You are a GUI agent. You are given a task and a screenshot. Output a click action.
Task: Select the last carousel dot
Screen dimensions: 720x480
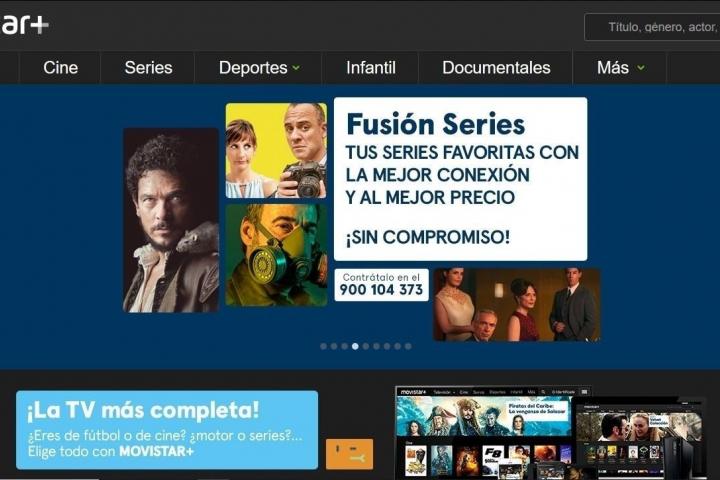point(408,346)
